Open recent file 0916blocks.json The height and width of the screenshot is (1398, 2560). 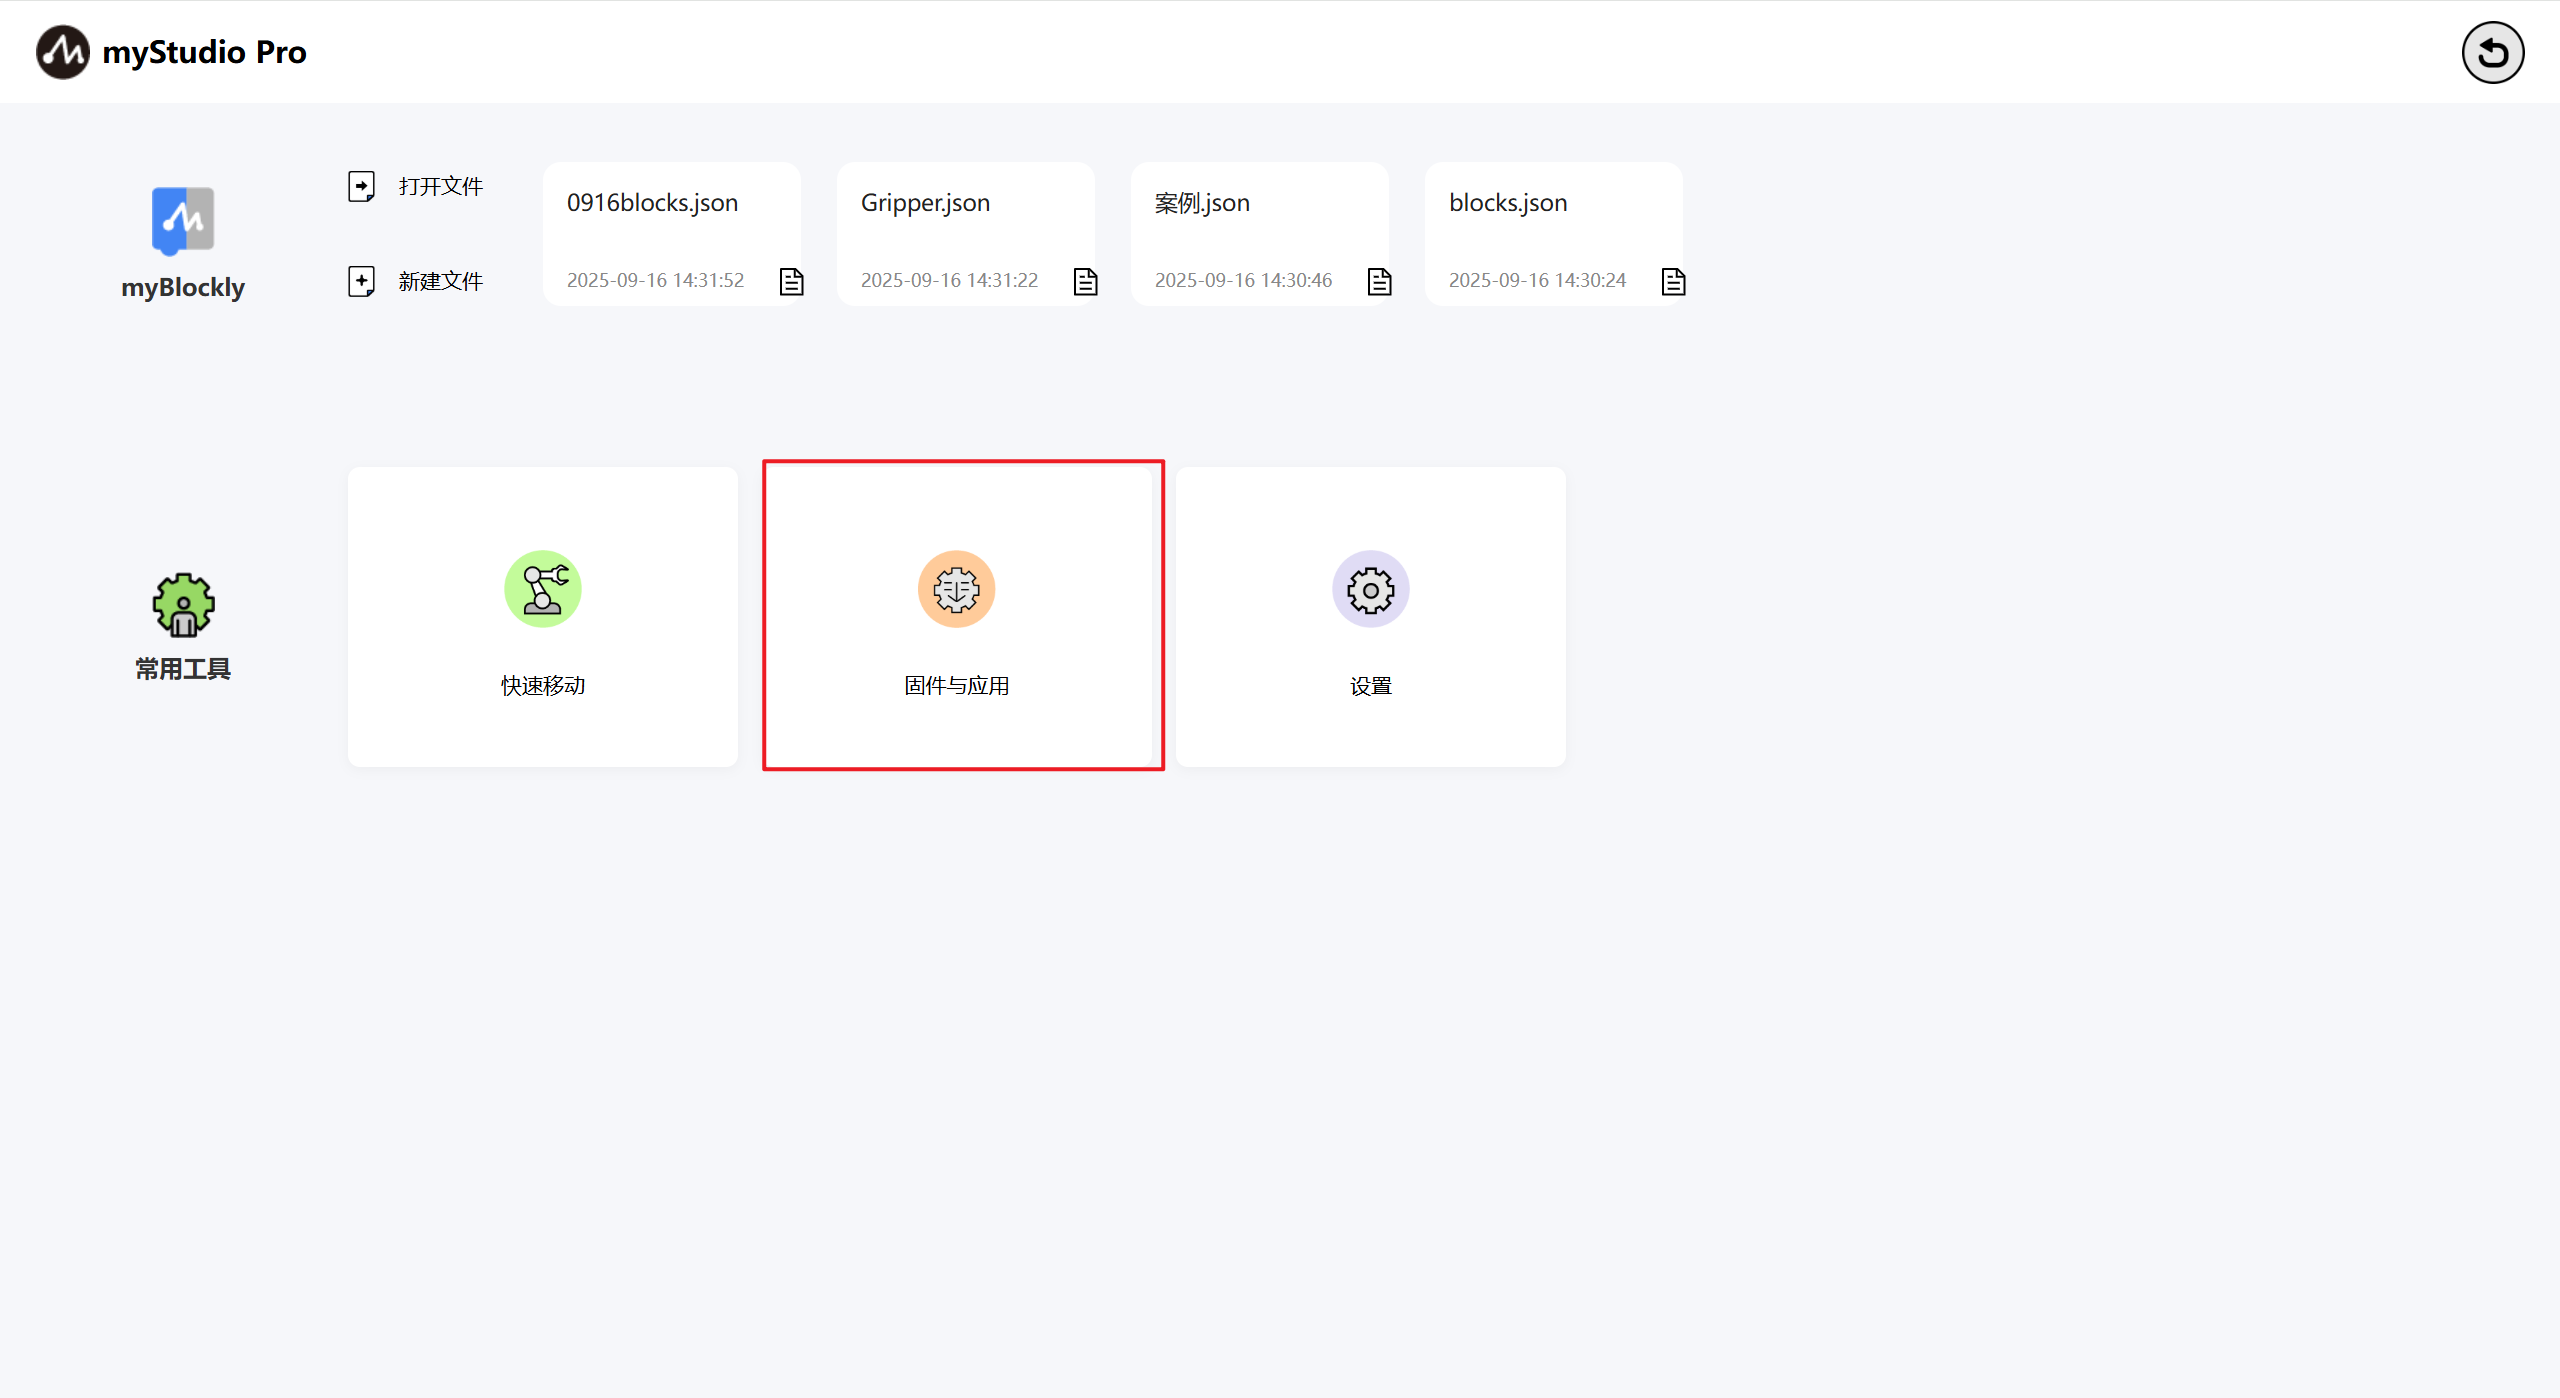pyautogui.click(x=652, y=203)
